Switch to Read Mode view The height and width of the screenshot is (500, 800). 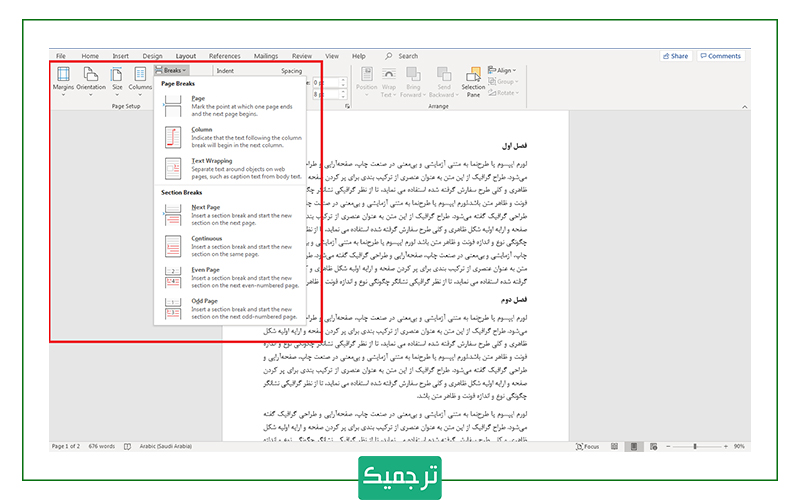tap(614, 446)
